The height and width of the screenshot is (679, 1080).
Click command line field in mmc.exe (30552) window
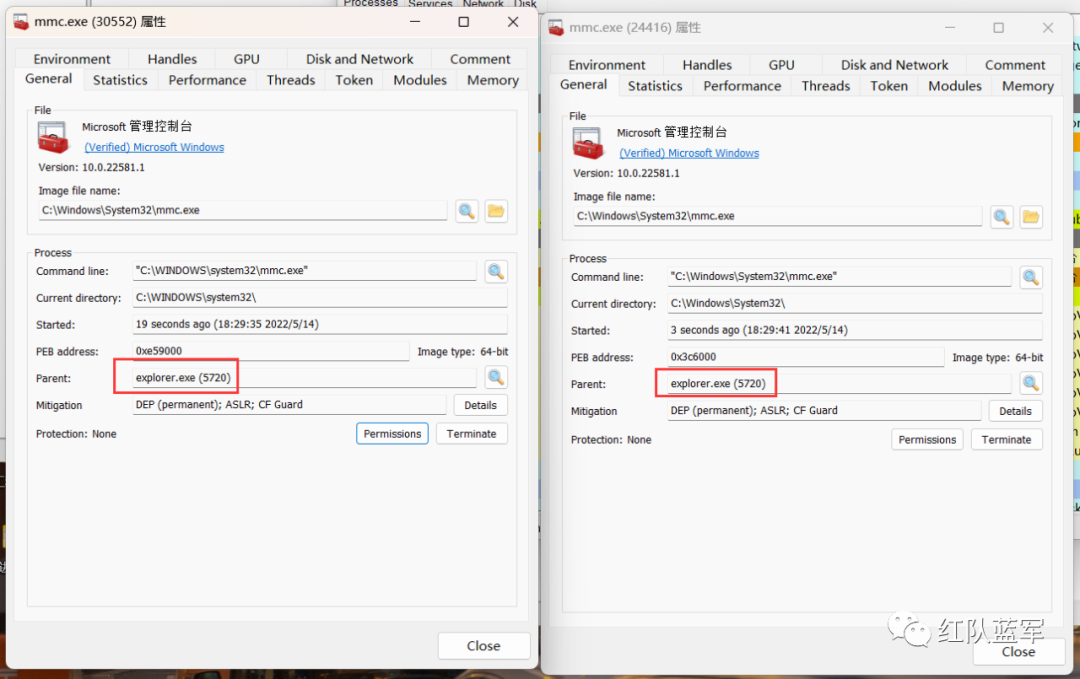click(304, 271)
